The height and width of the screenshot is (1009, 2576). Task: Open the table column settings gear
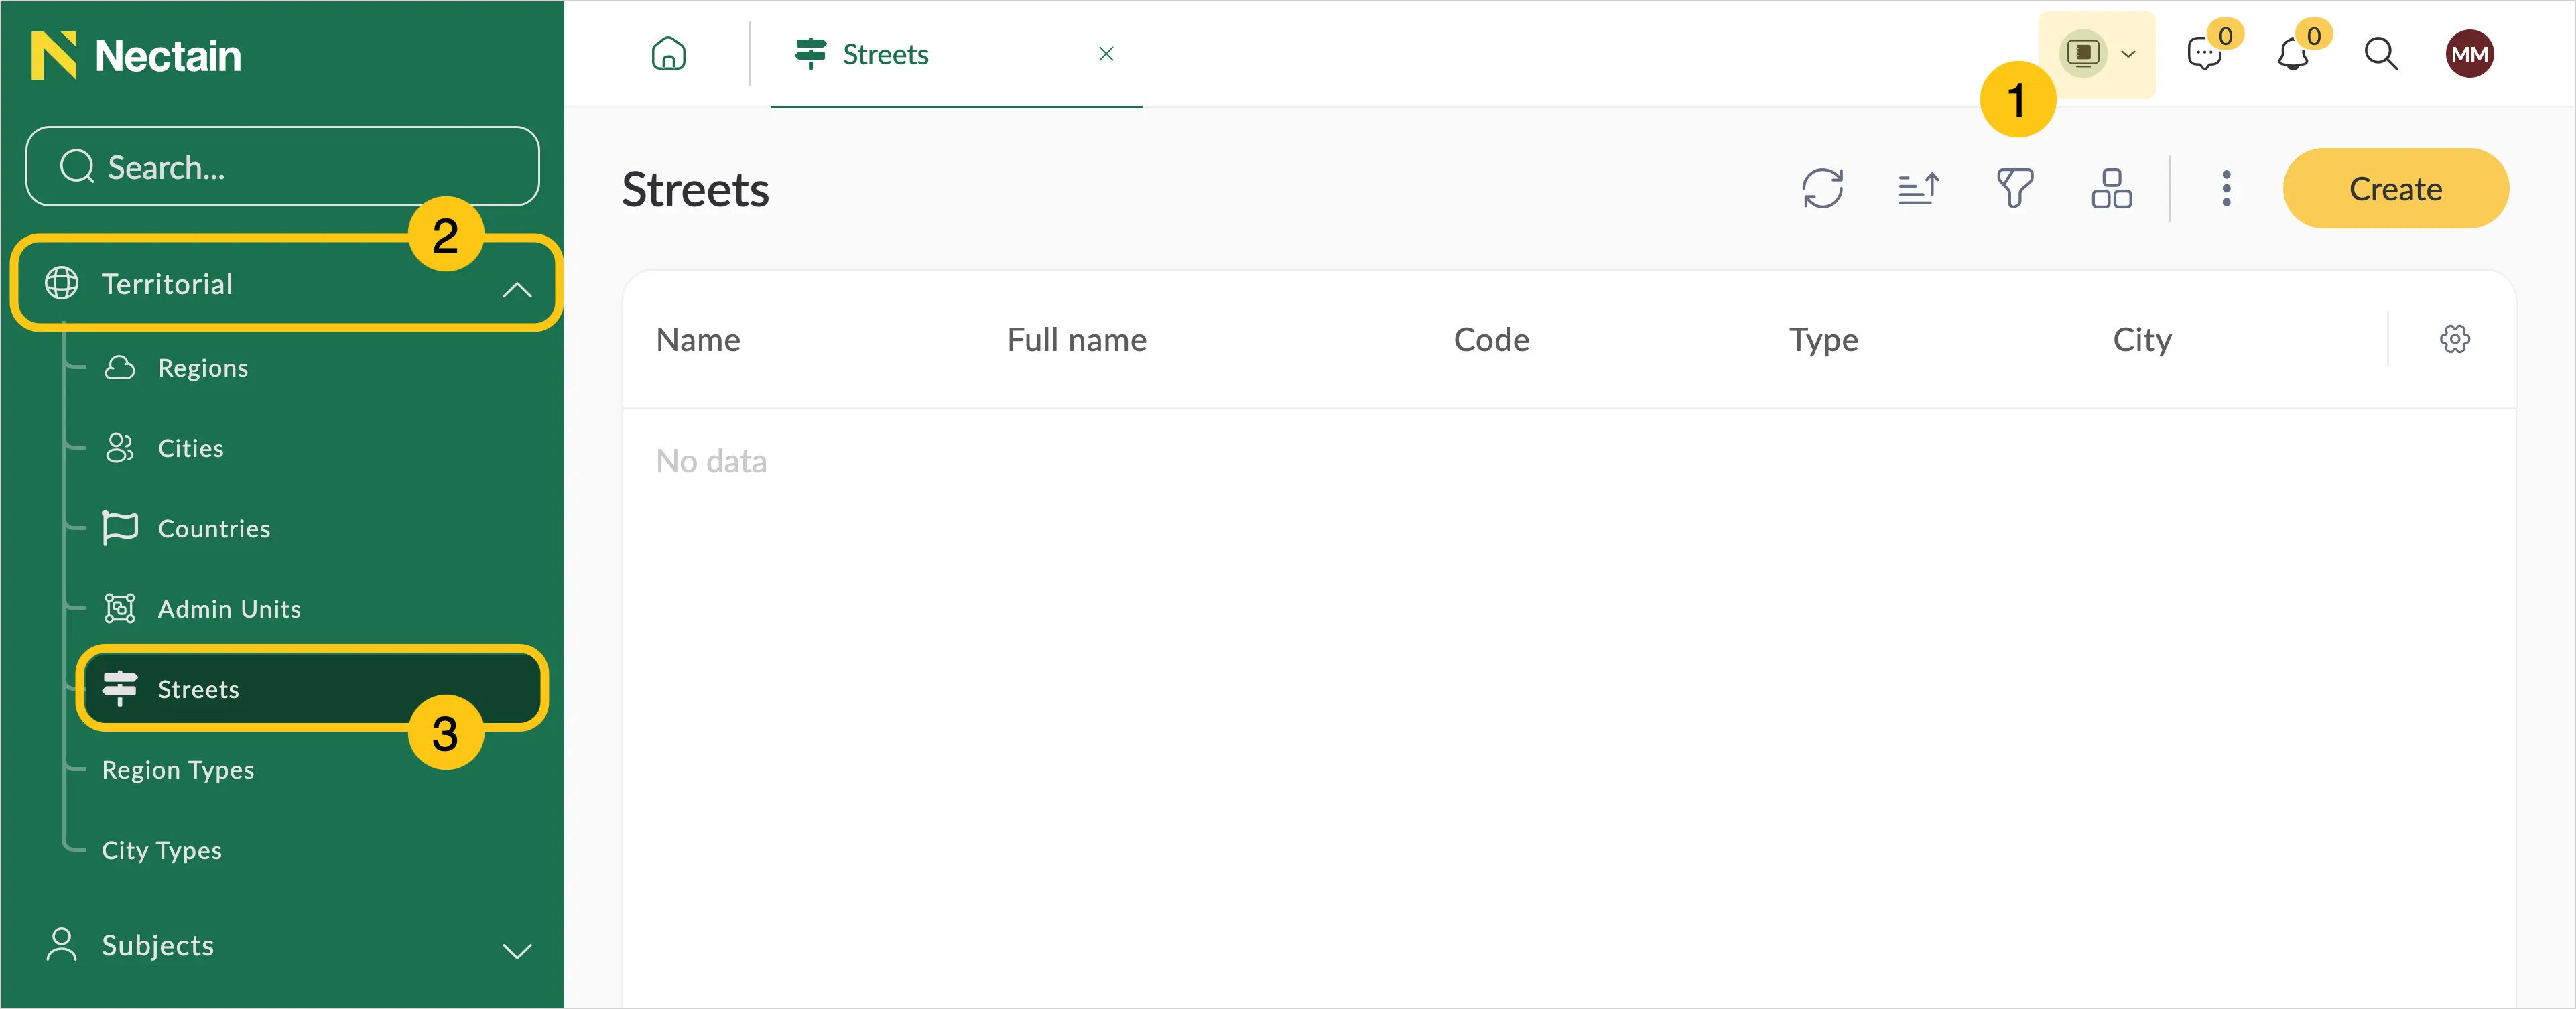tap(2454, 339)
